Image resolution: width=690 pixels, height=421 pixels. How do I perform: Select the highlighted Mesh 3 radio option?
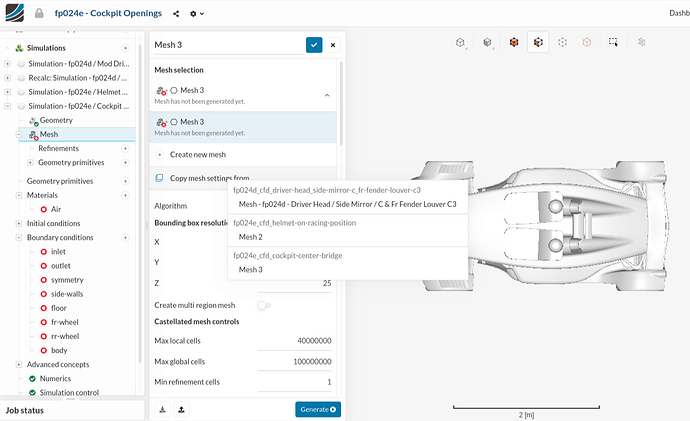[x=174, y=122]
